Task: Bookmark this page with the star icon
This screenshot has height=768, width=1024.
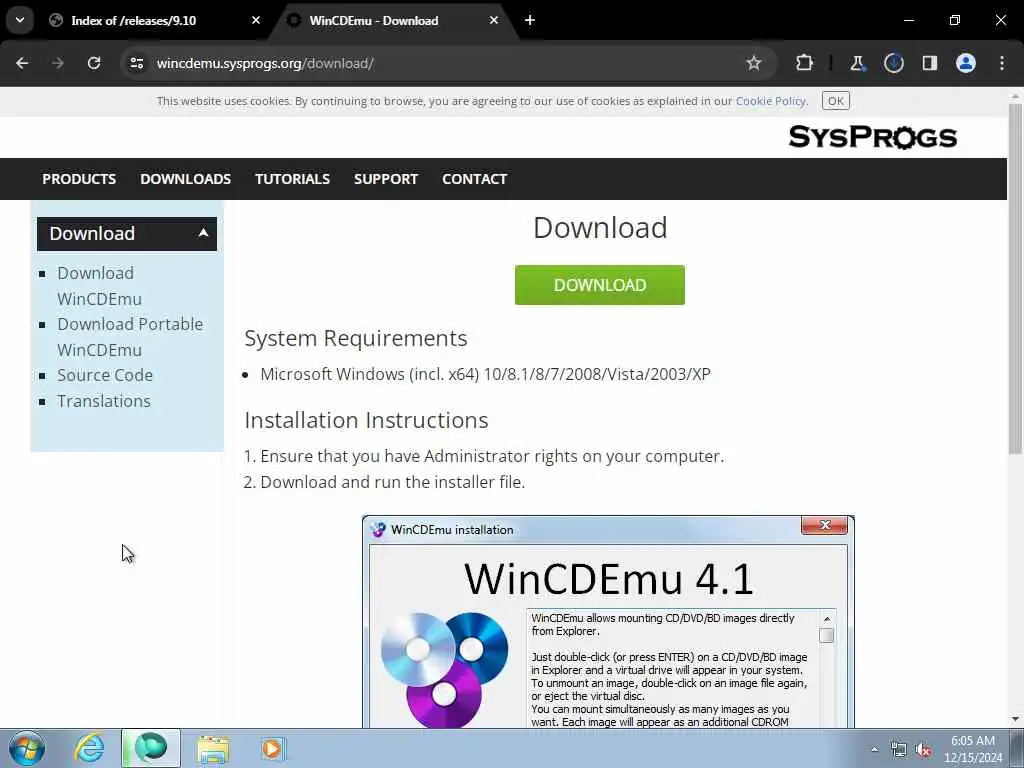Action: coord(754,63)
